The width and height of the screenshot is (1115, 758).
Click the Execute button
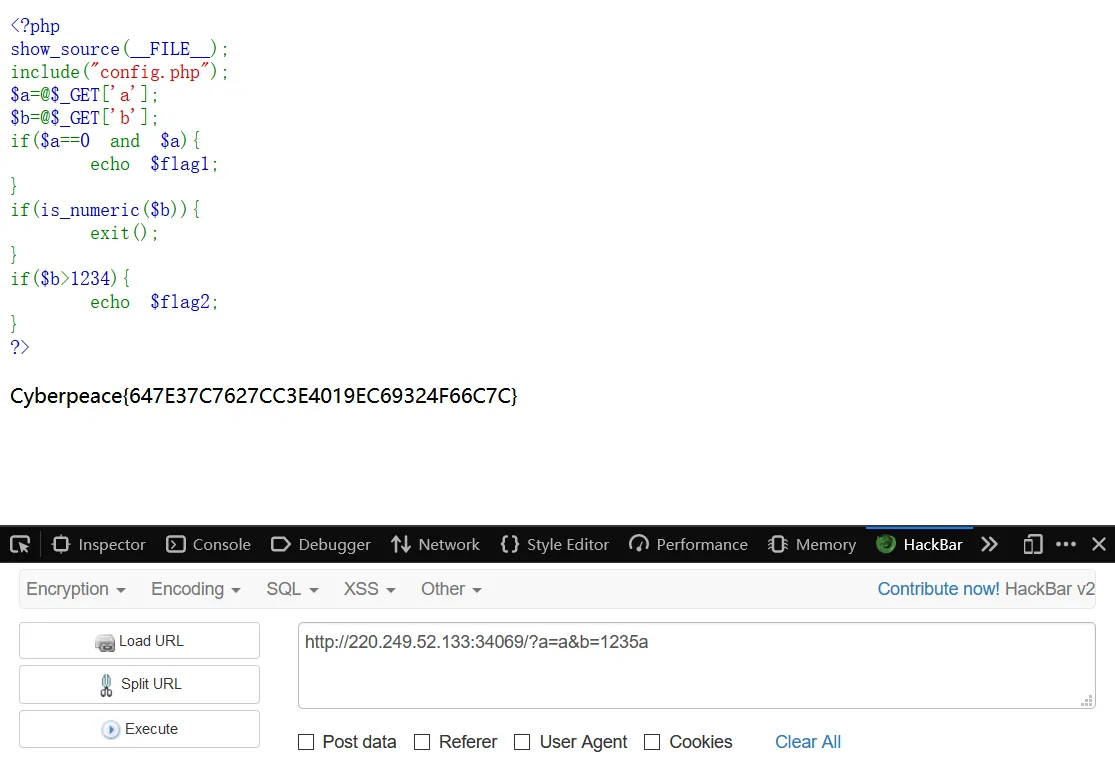coord(139,729)
